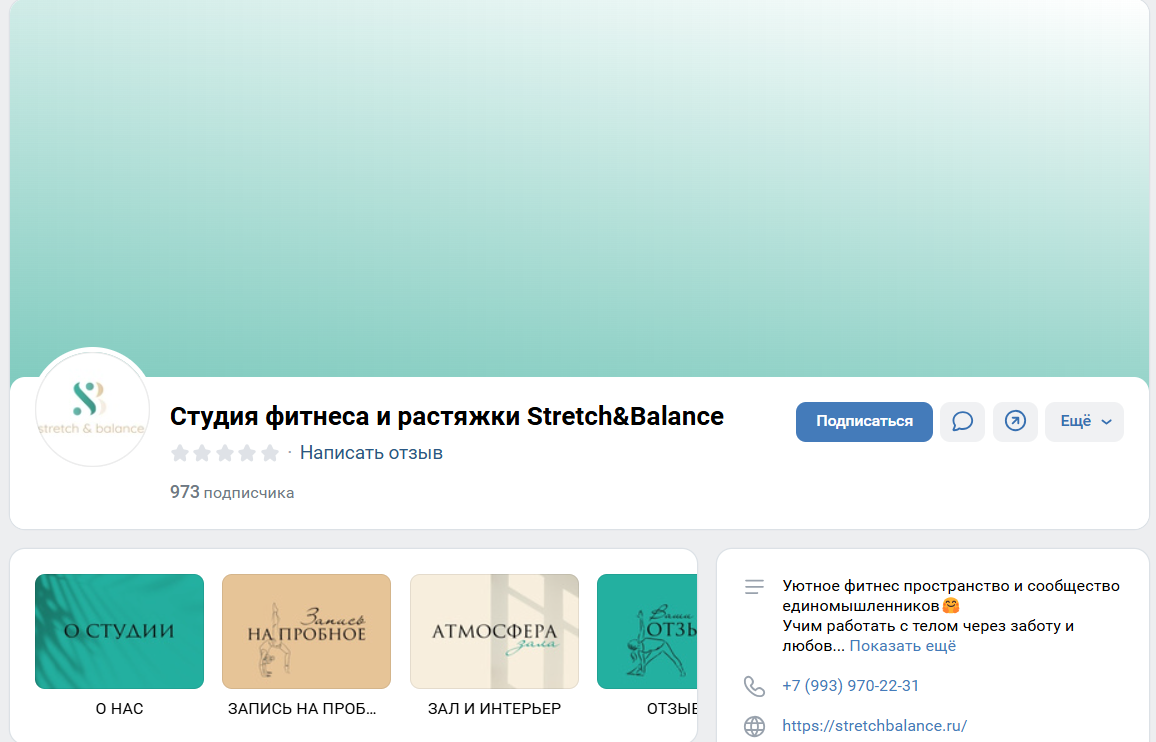Viewport: 1156px width, 742px height.
Task: Click the community title Студия фитнеса и растяжки
Action: 447,417
